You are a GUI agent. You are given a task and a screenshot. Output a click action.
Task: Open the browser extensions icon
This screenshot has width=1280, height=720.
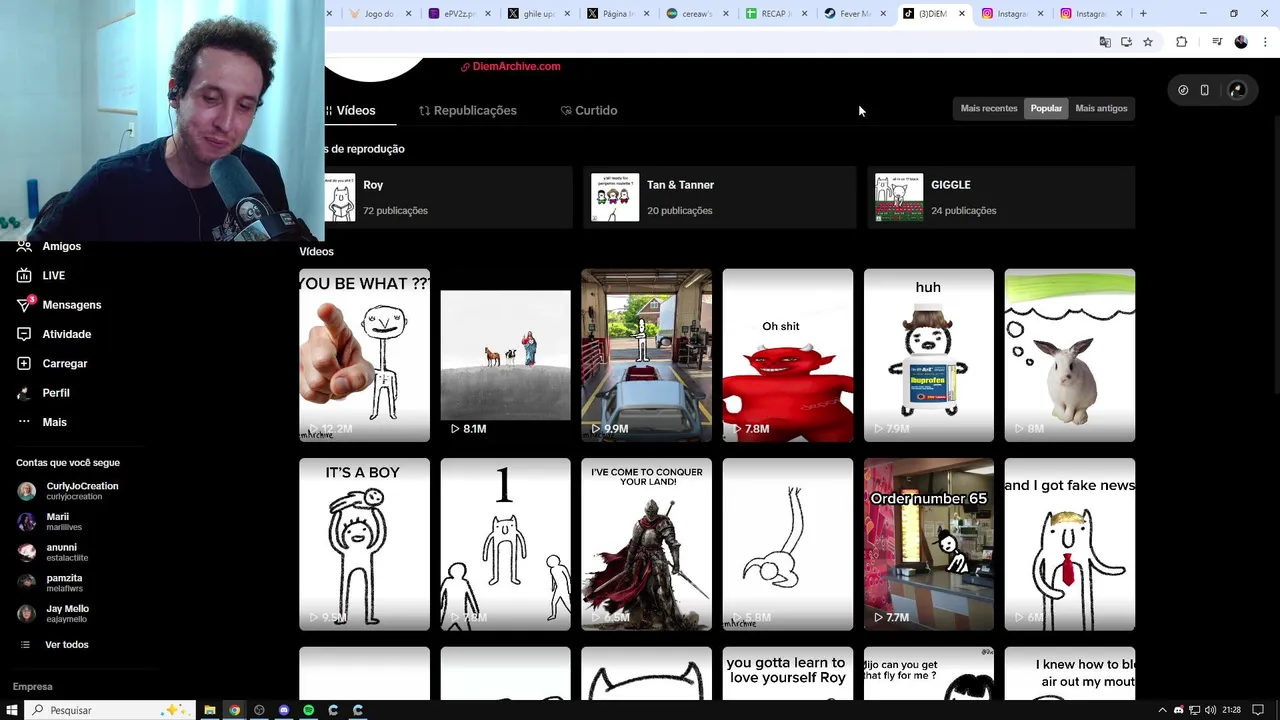pos(1182,42)
